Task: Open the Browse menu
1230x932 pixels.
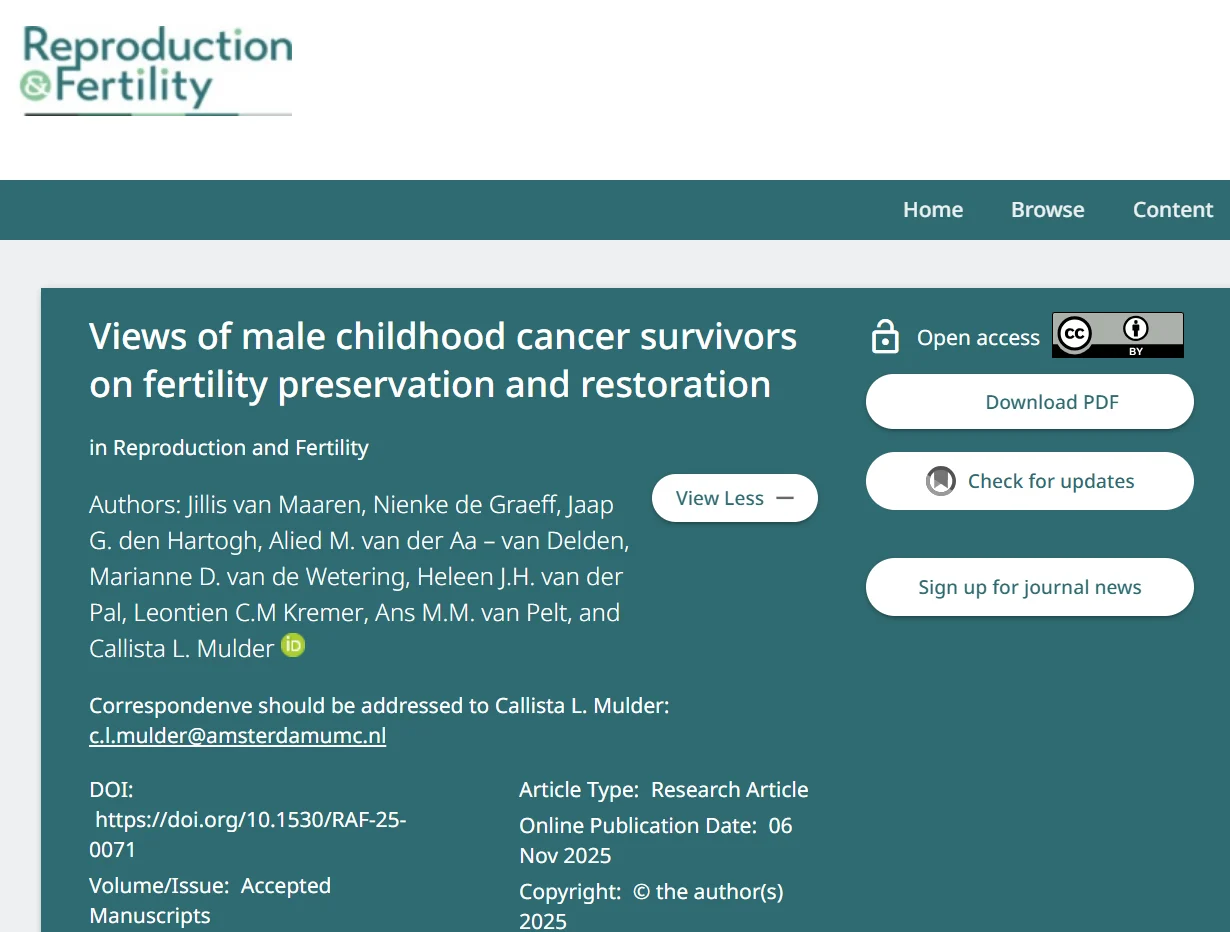Action: tap(1047, 210)
